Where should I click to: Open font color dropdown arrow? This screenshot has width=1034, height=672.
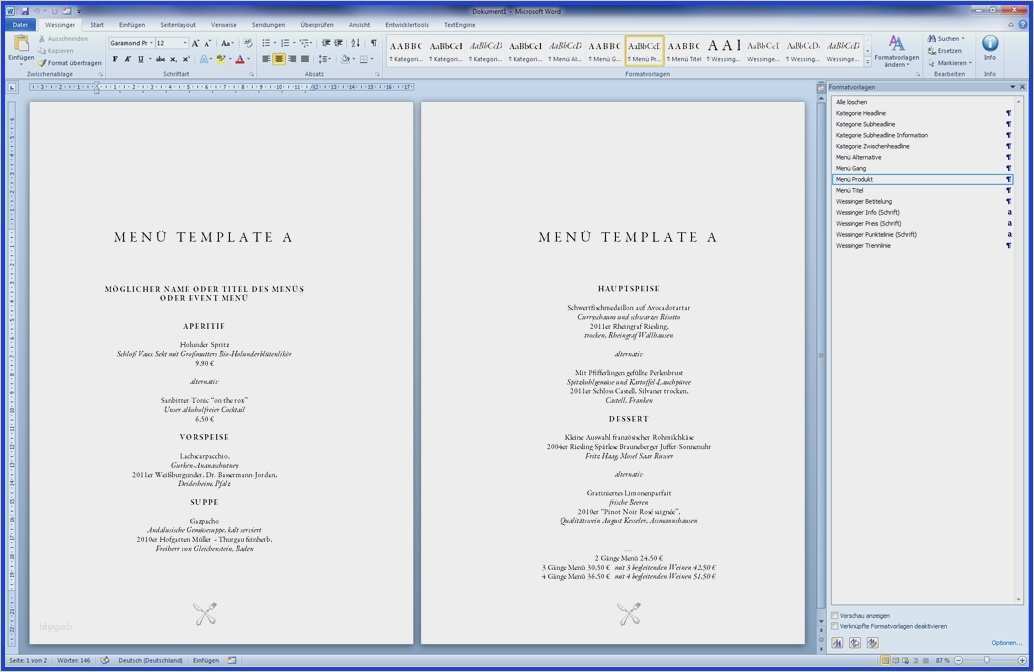pyautogui.click(x=248, y=59)
